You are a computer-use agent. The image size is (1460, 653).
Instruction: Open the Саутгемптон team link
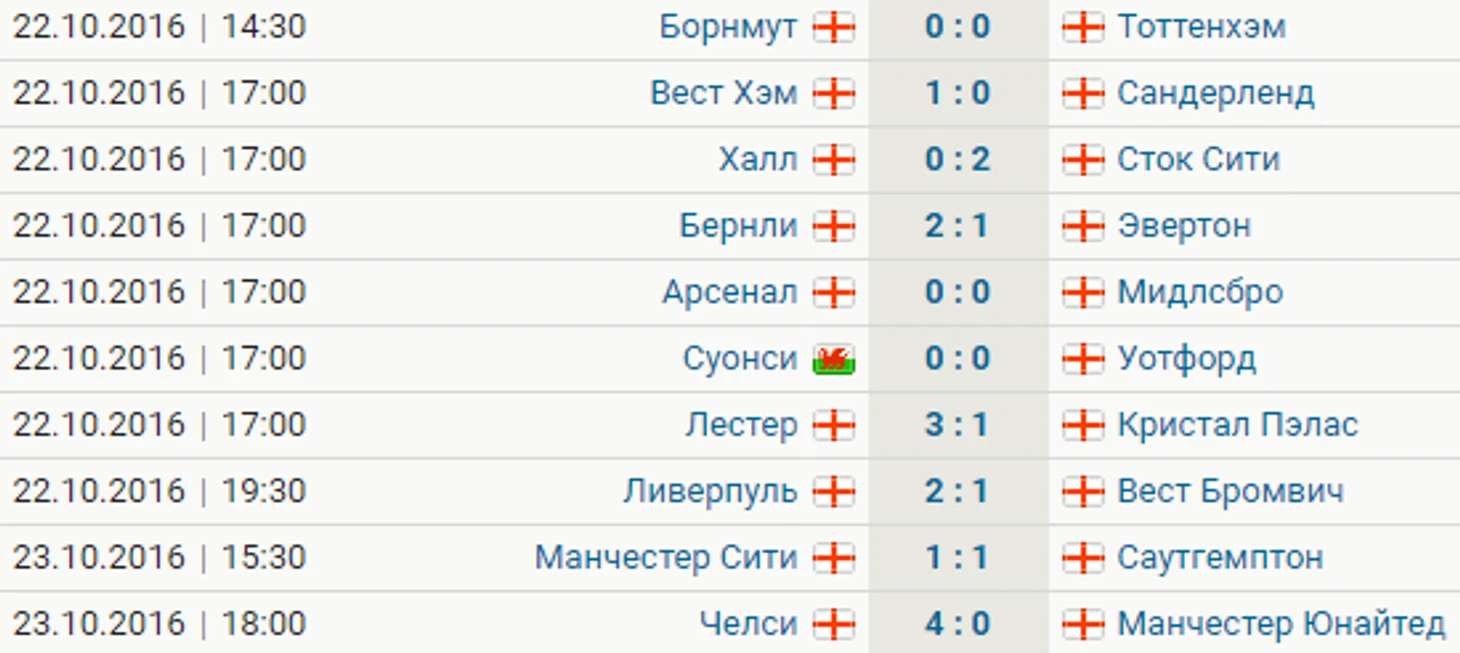pos(1221,559)
